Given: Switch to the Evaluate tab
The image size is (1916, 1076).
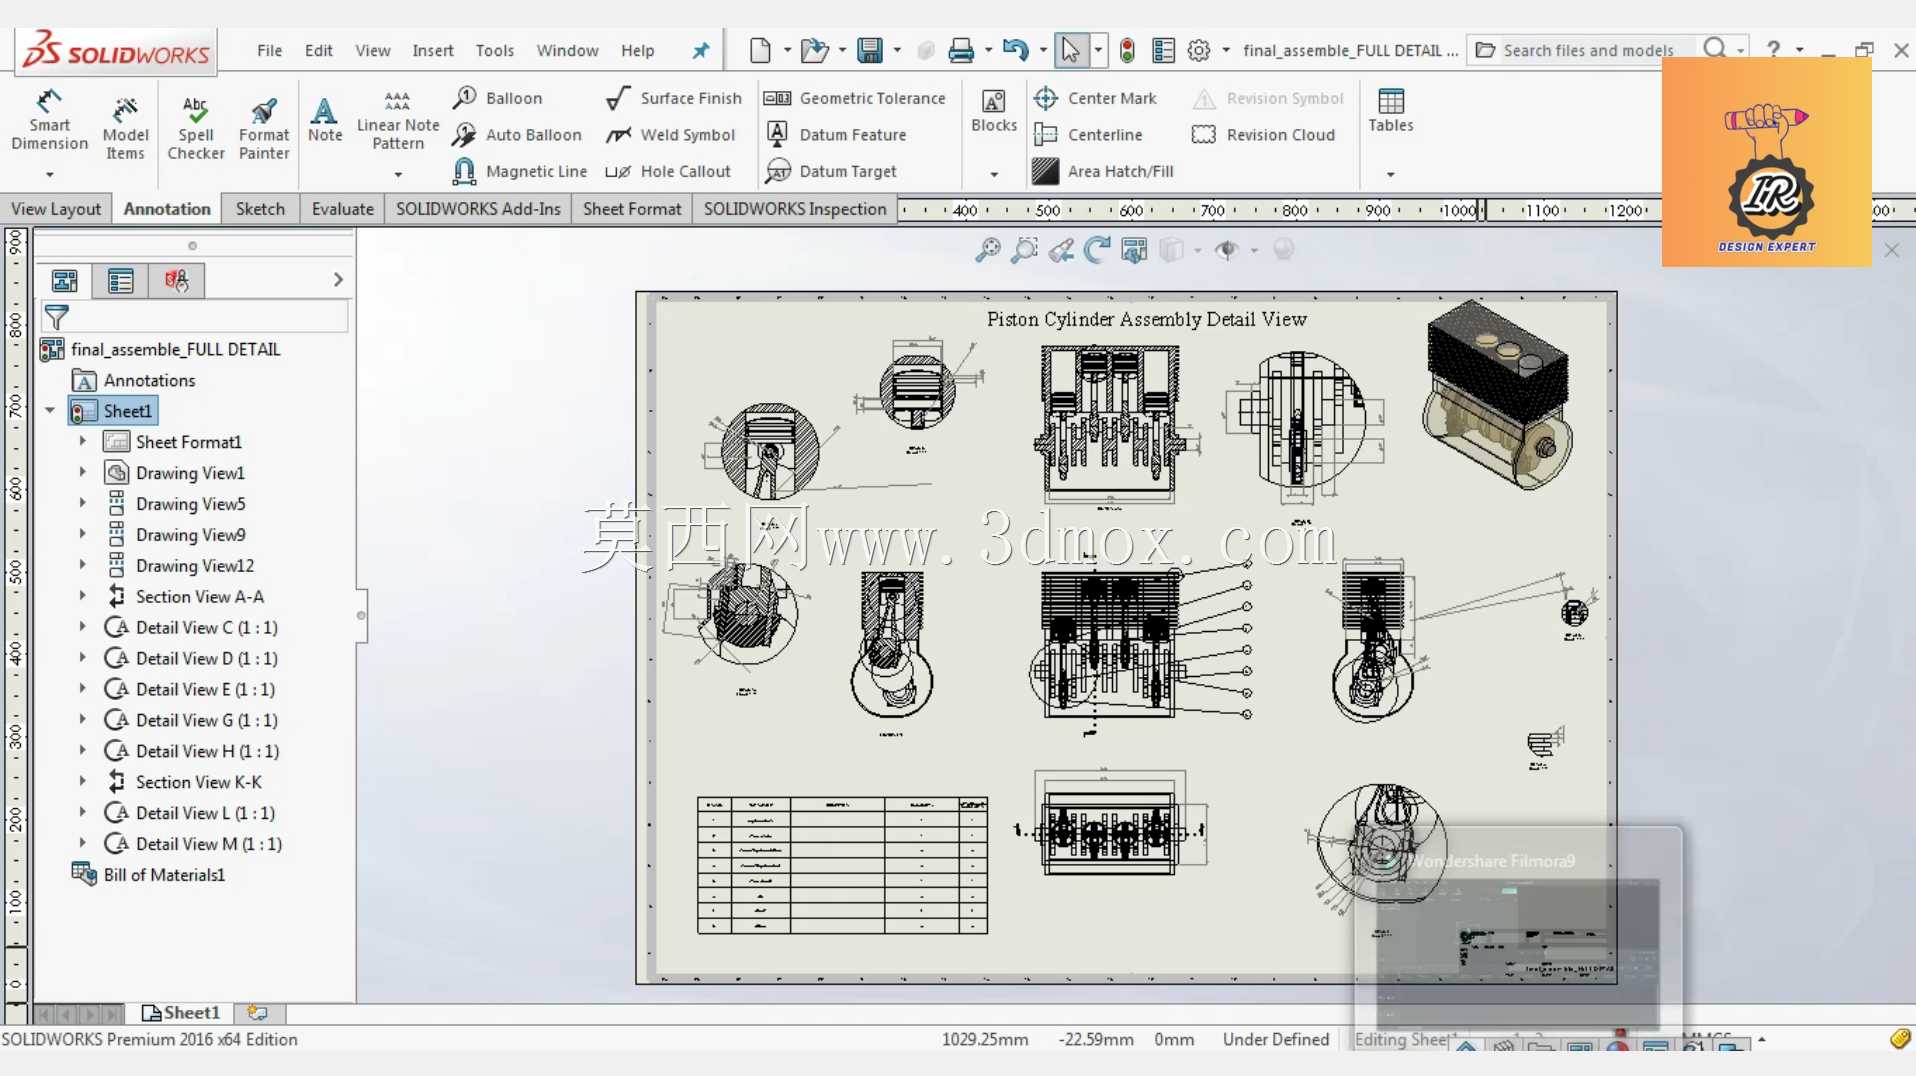Looking at the screenshot, I should pos(342,209).
